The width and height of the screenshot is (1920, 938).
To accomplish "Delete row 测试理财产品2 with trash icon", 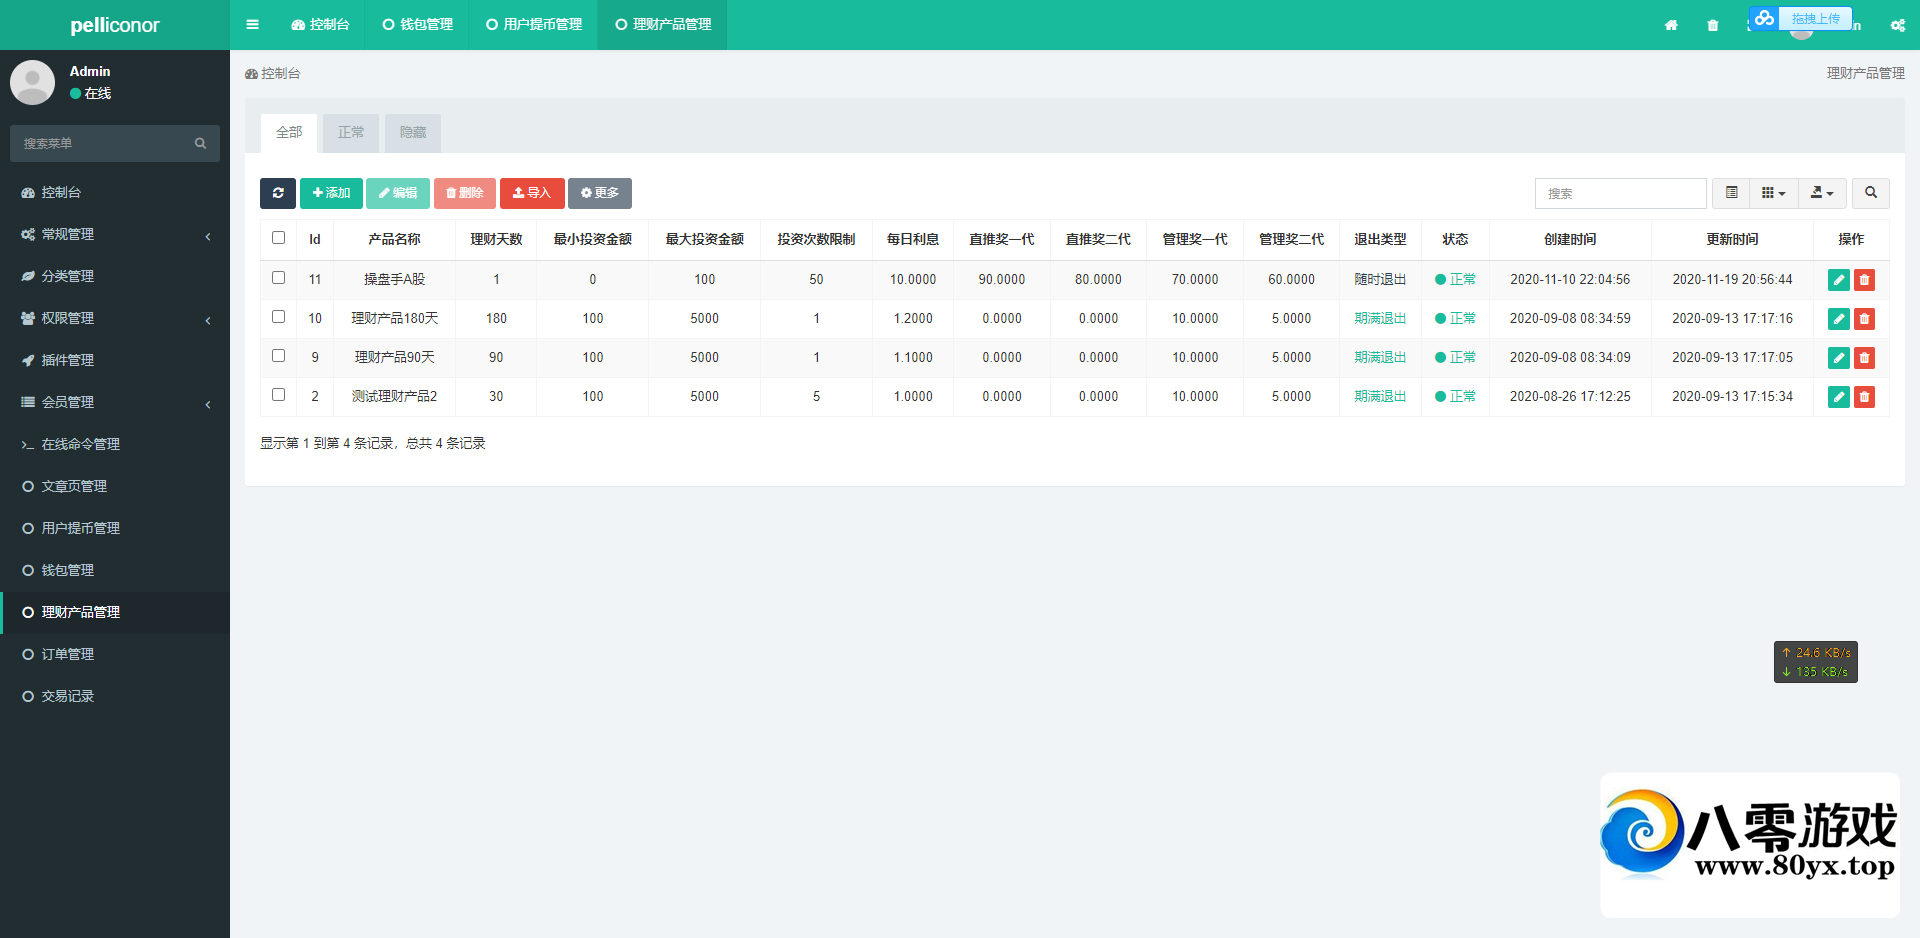I will [1864, 397].
